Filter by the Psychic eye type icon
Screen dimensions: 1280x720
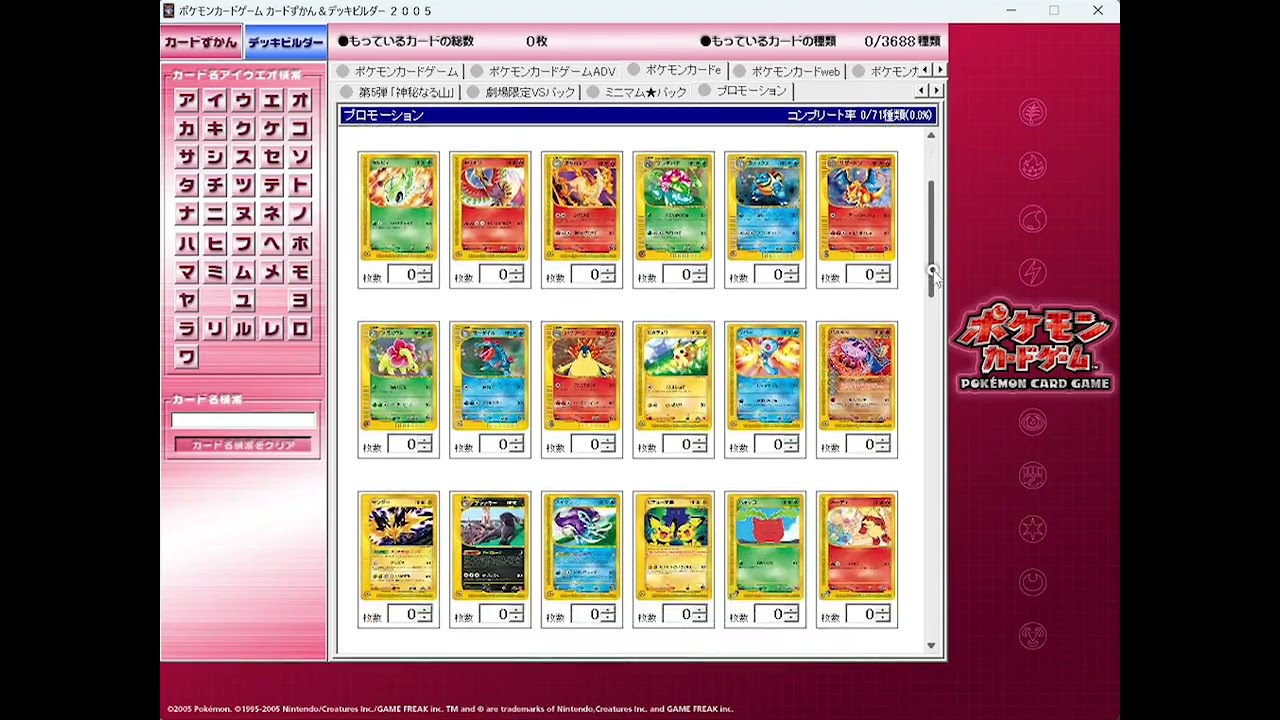point(1033,422)
